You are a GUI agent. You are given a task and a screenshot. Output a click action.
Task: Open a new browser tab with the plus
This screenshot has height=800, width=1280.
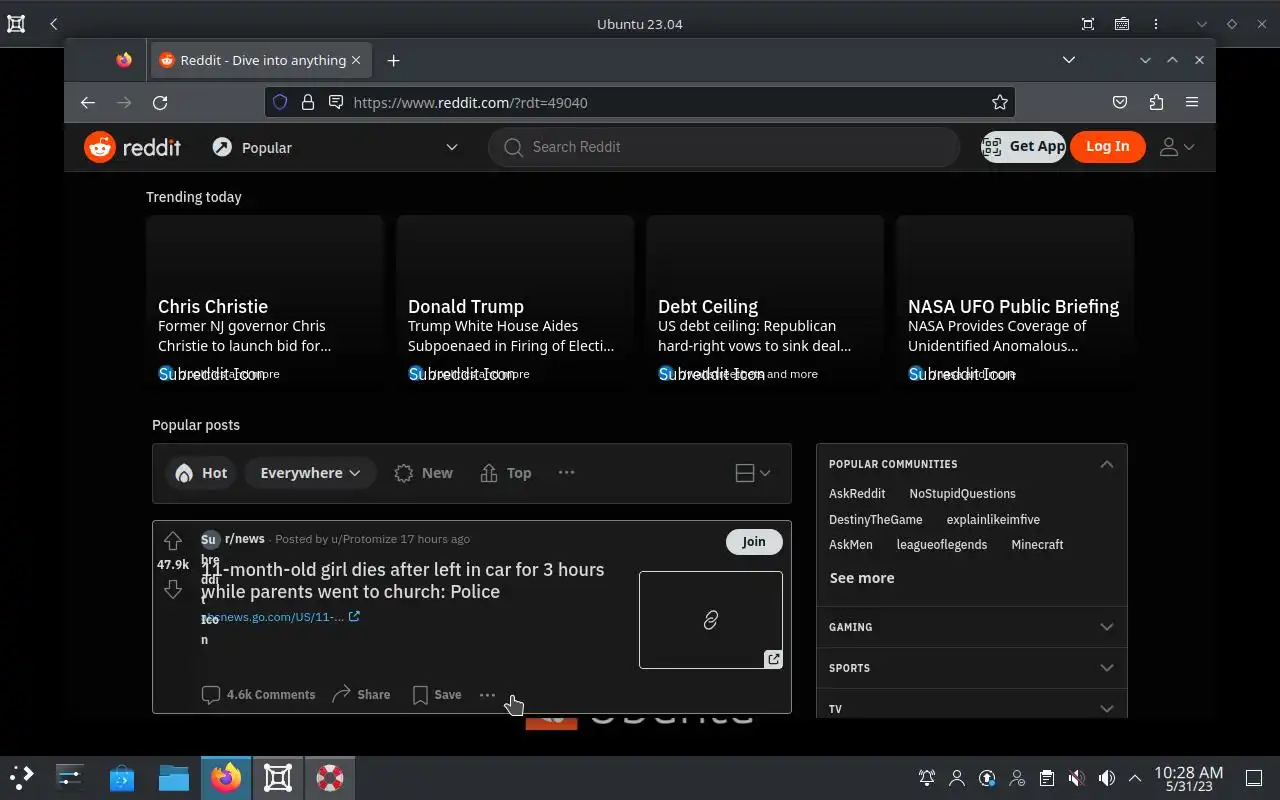pos(393,60)
